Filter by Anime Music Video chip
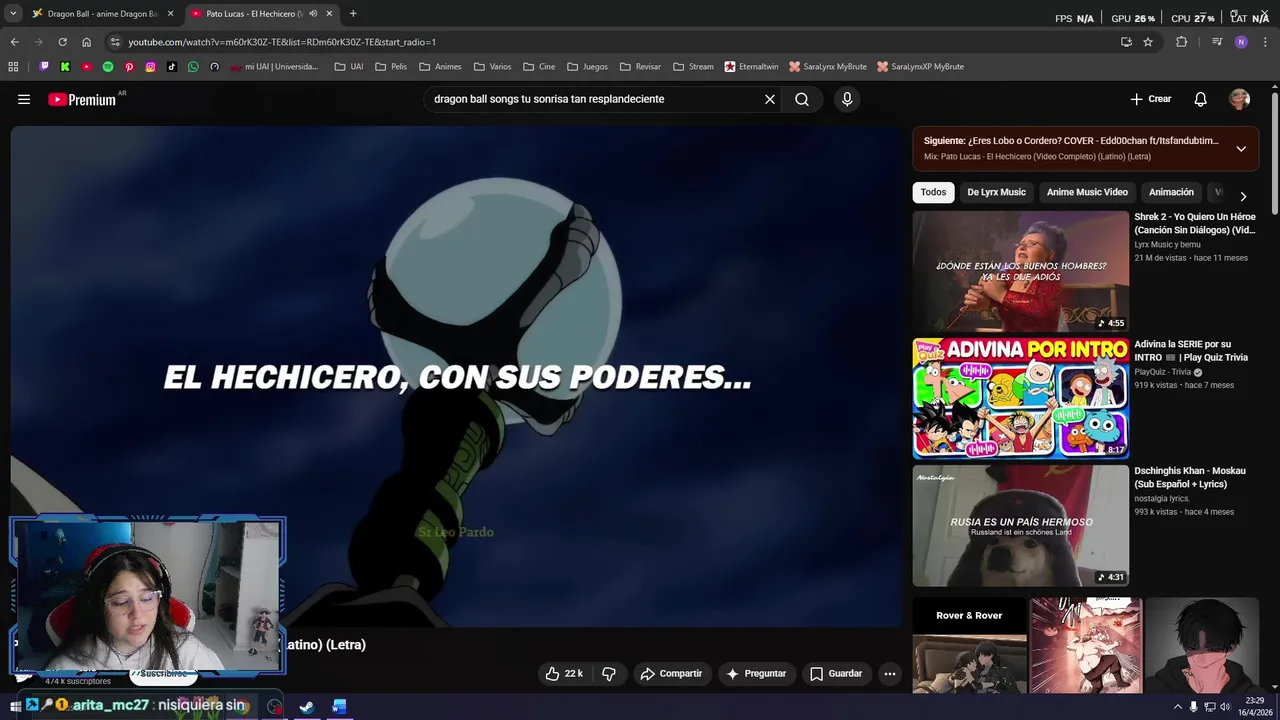The height and width of the screenshot is (720, 1280). point(1087,192)
